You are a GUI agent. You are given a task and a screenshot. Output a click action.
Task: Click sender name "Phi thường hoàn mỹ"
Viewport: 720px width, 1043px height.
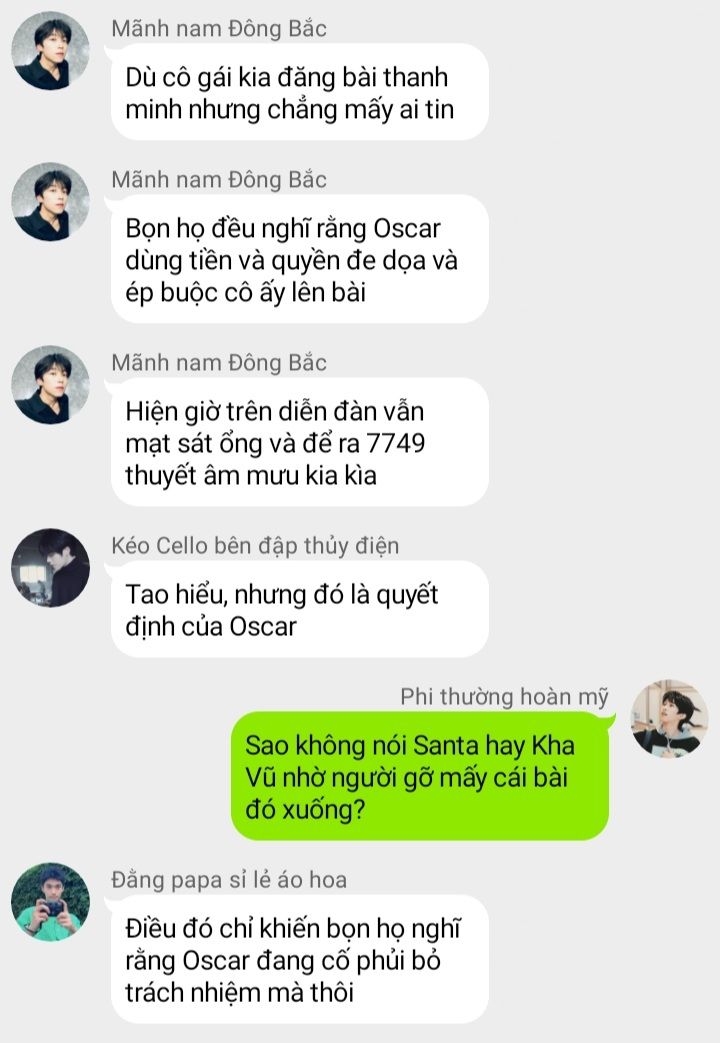click(x=504, y=697)
